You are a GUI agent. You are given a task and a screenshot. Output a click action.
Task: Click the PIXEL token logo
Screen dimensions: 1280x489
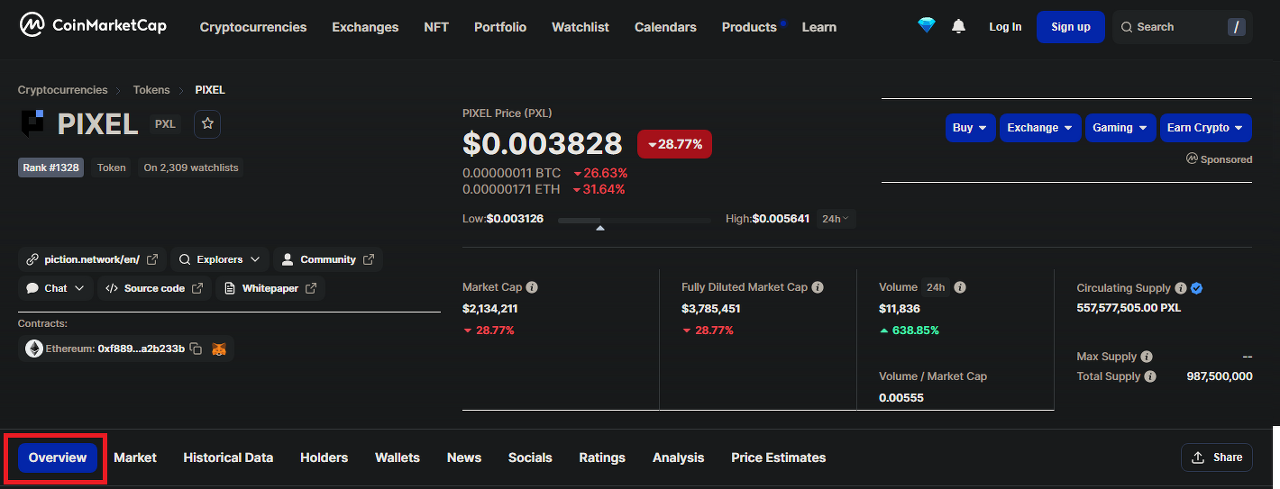[x=33, y=124]
